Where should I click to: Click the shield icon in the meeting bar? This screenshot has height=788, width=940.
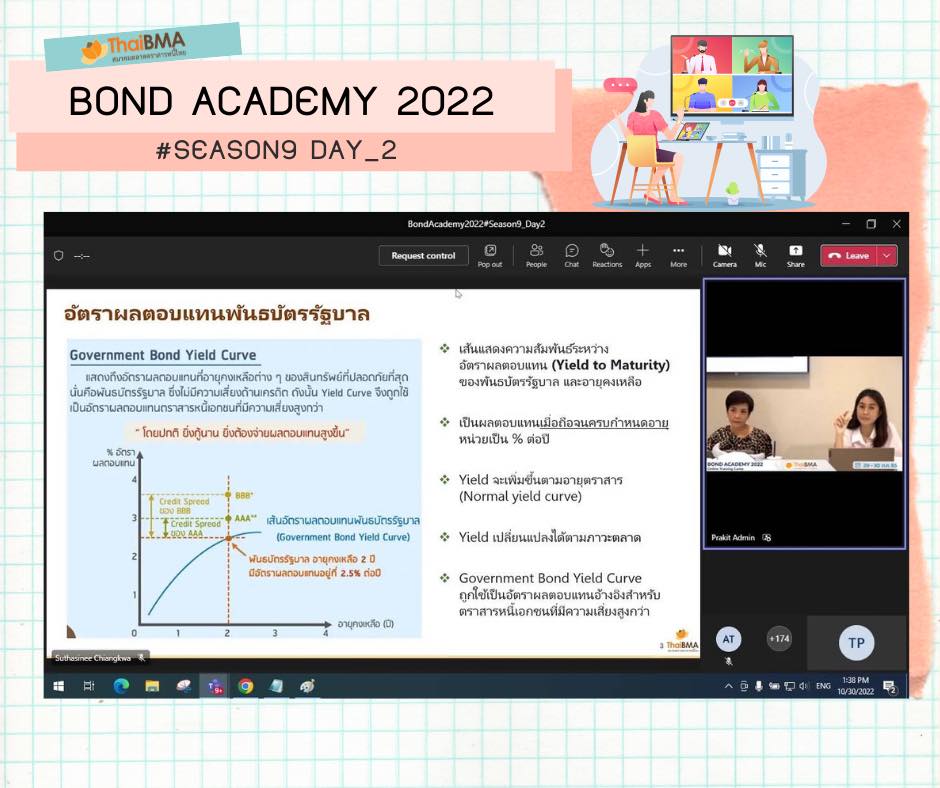coord(58,256)
